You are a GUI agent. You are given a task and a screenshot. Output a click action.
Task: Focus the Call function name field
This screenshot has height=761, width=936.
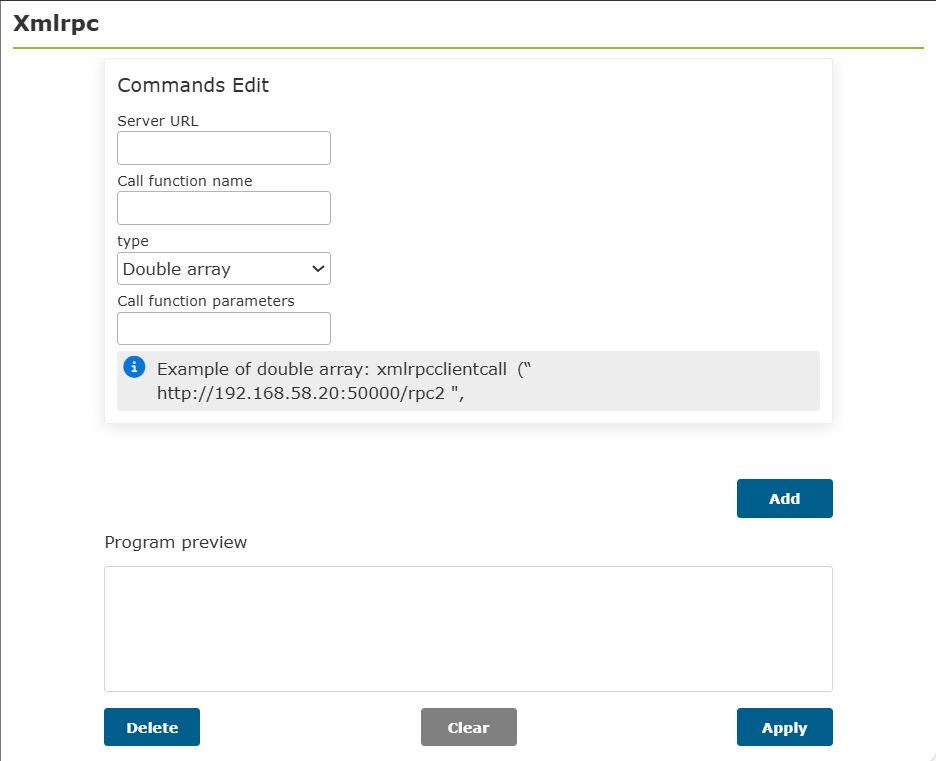(x=224, y=208)
